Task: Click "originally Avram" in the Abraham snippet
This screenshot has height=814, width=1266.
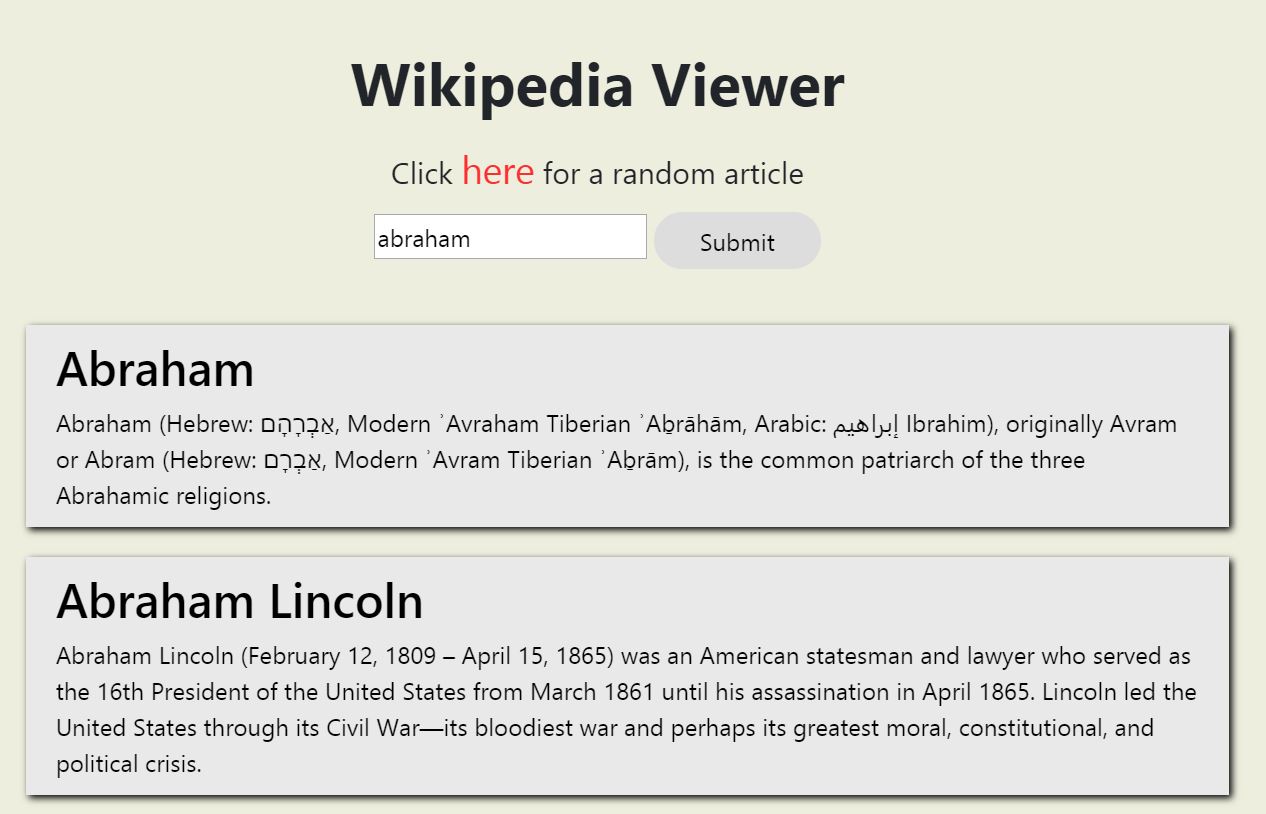Action: tap(1091, 424)
